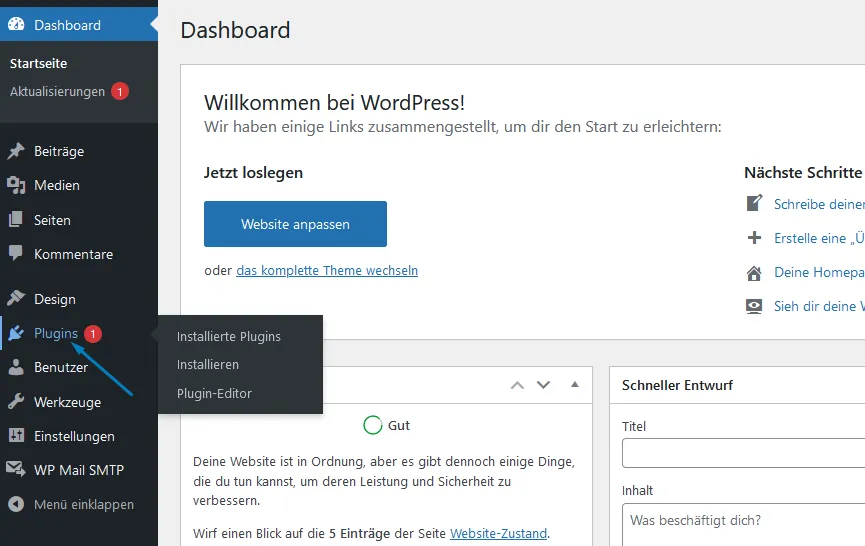Click the plus icon beside Erstelle eine

click(754, 238)
